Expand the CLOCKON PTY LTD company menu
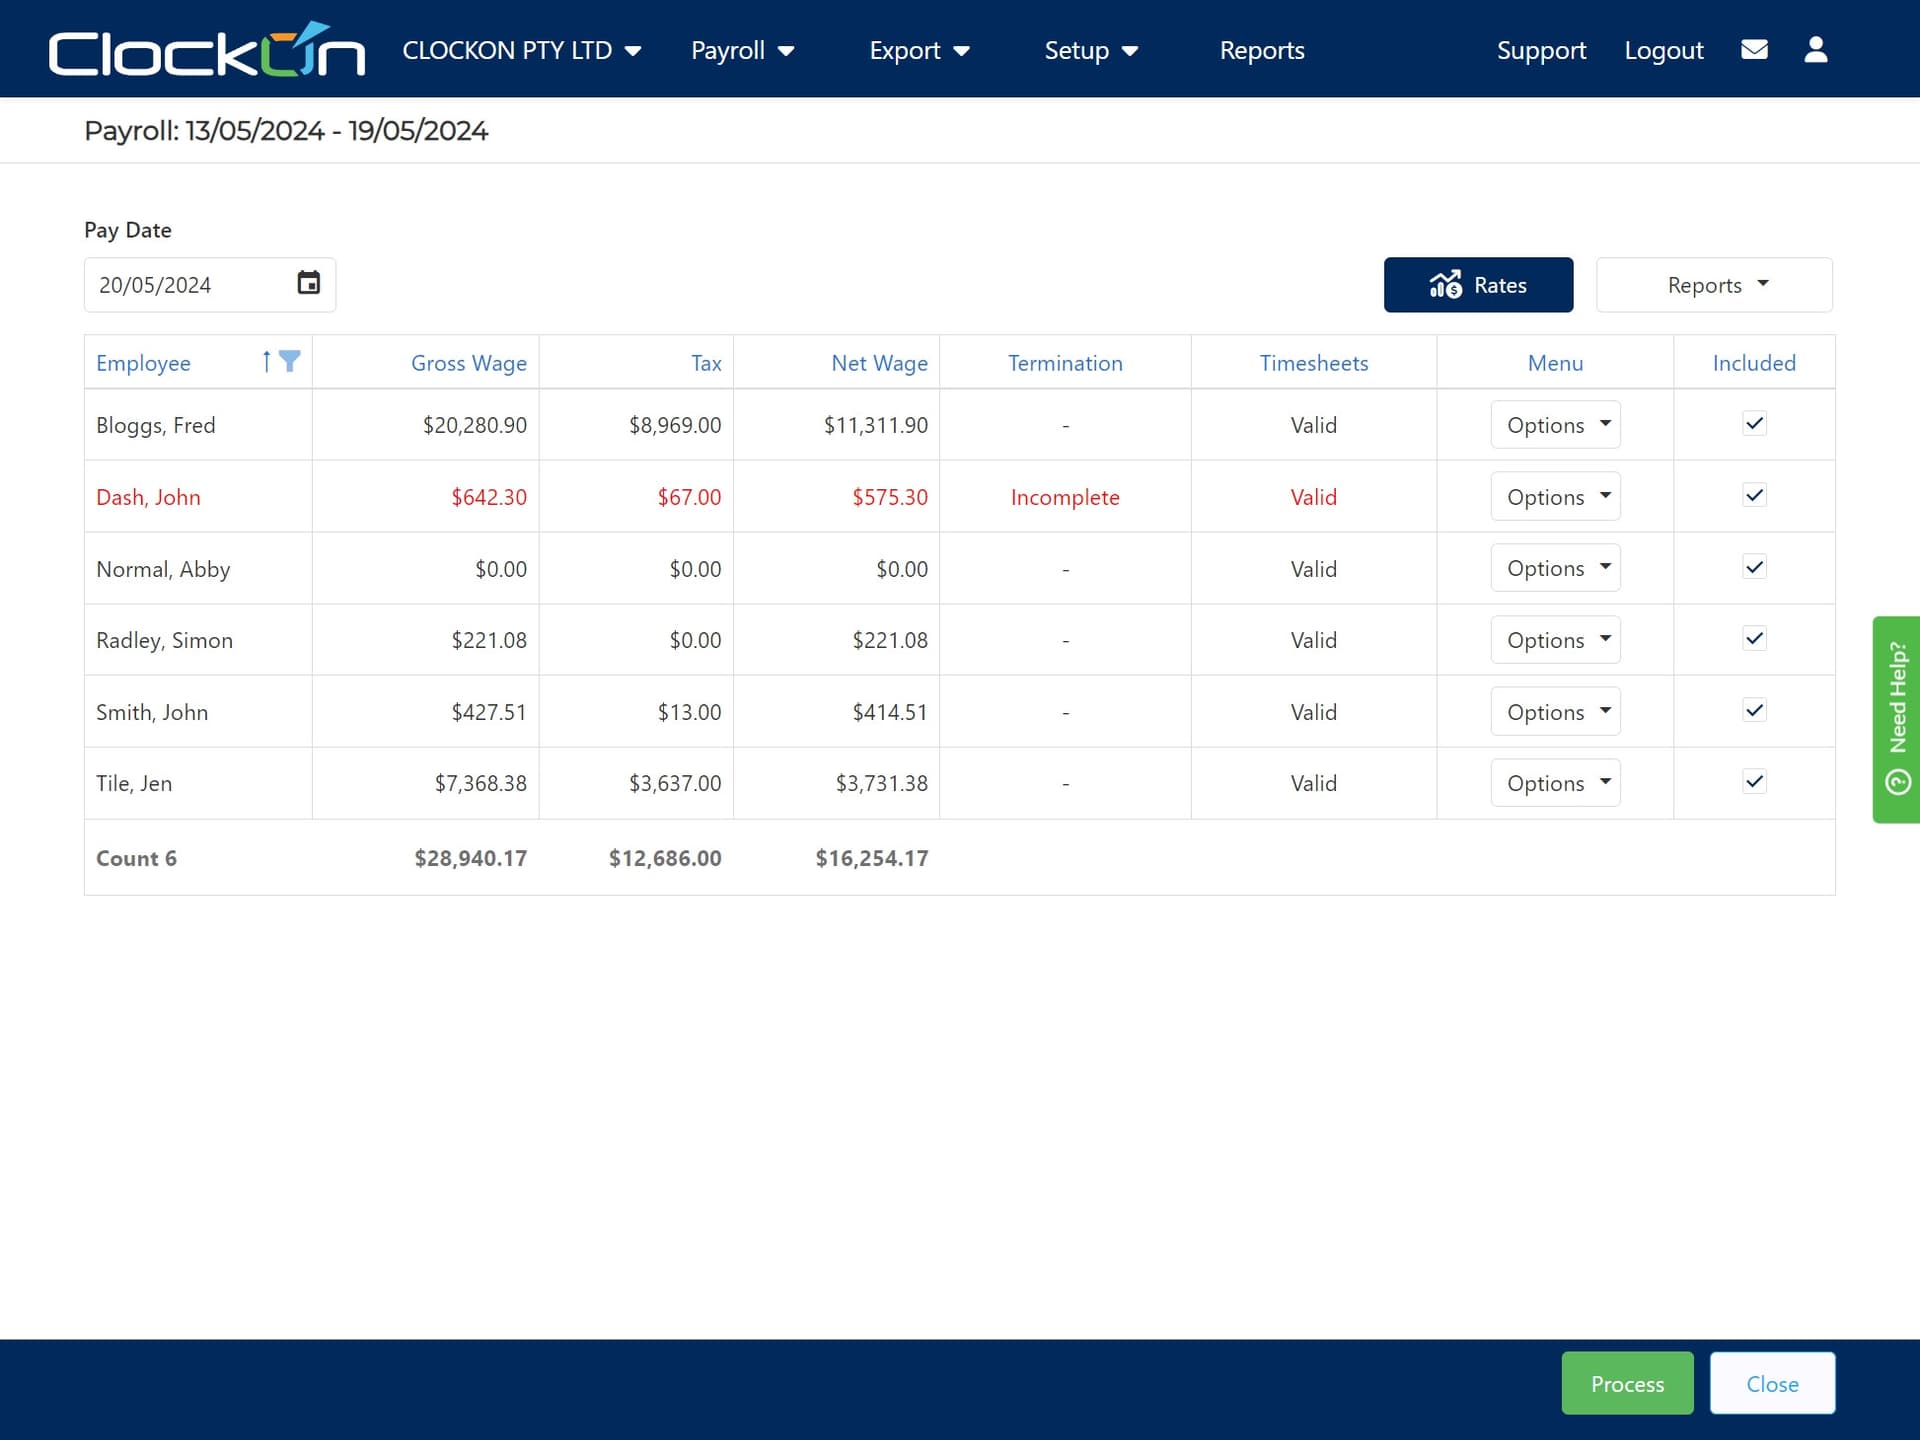 [521, 50]
